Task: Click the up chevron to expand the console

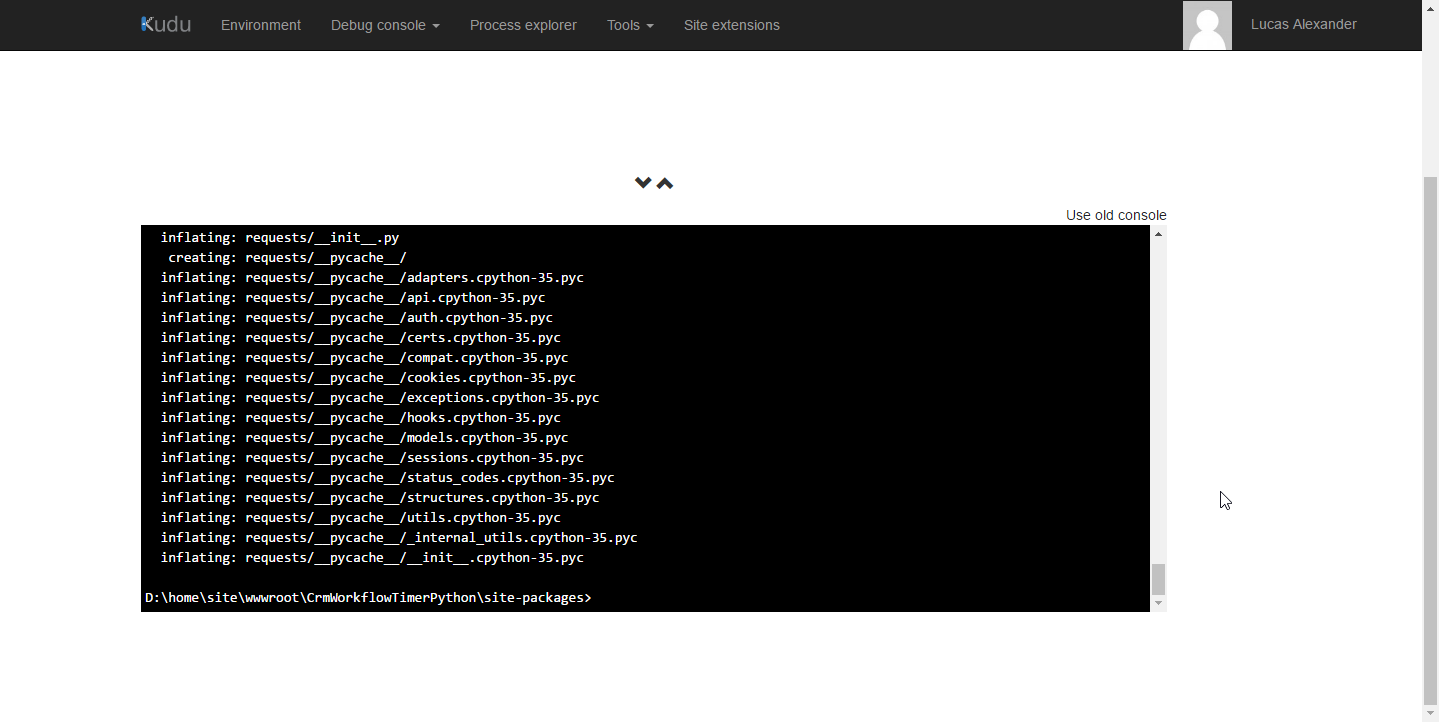Action: pyautogui.click(x=665, y=183)
